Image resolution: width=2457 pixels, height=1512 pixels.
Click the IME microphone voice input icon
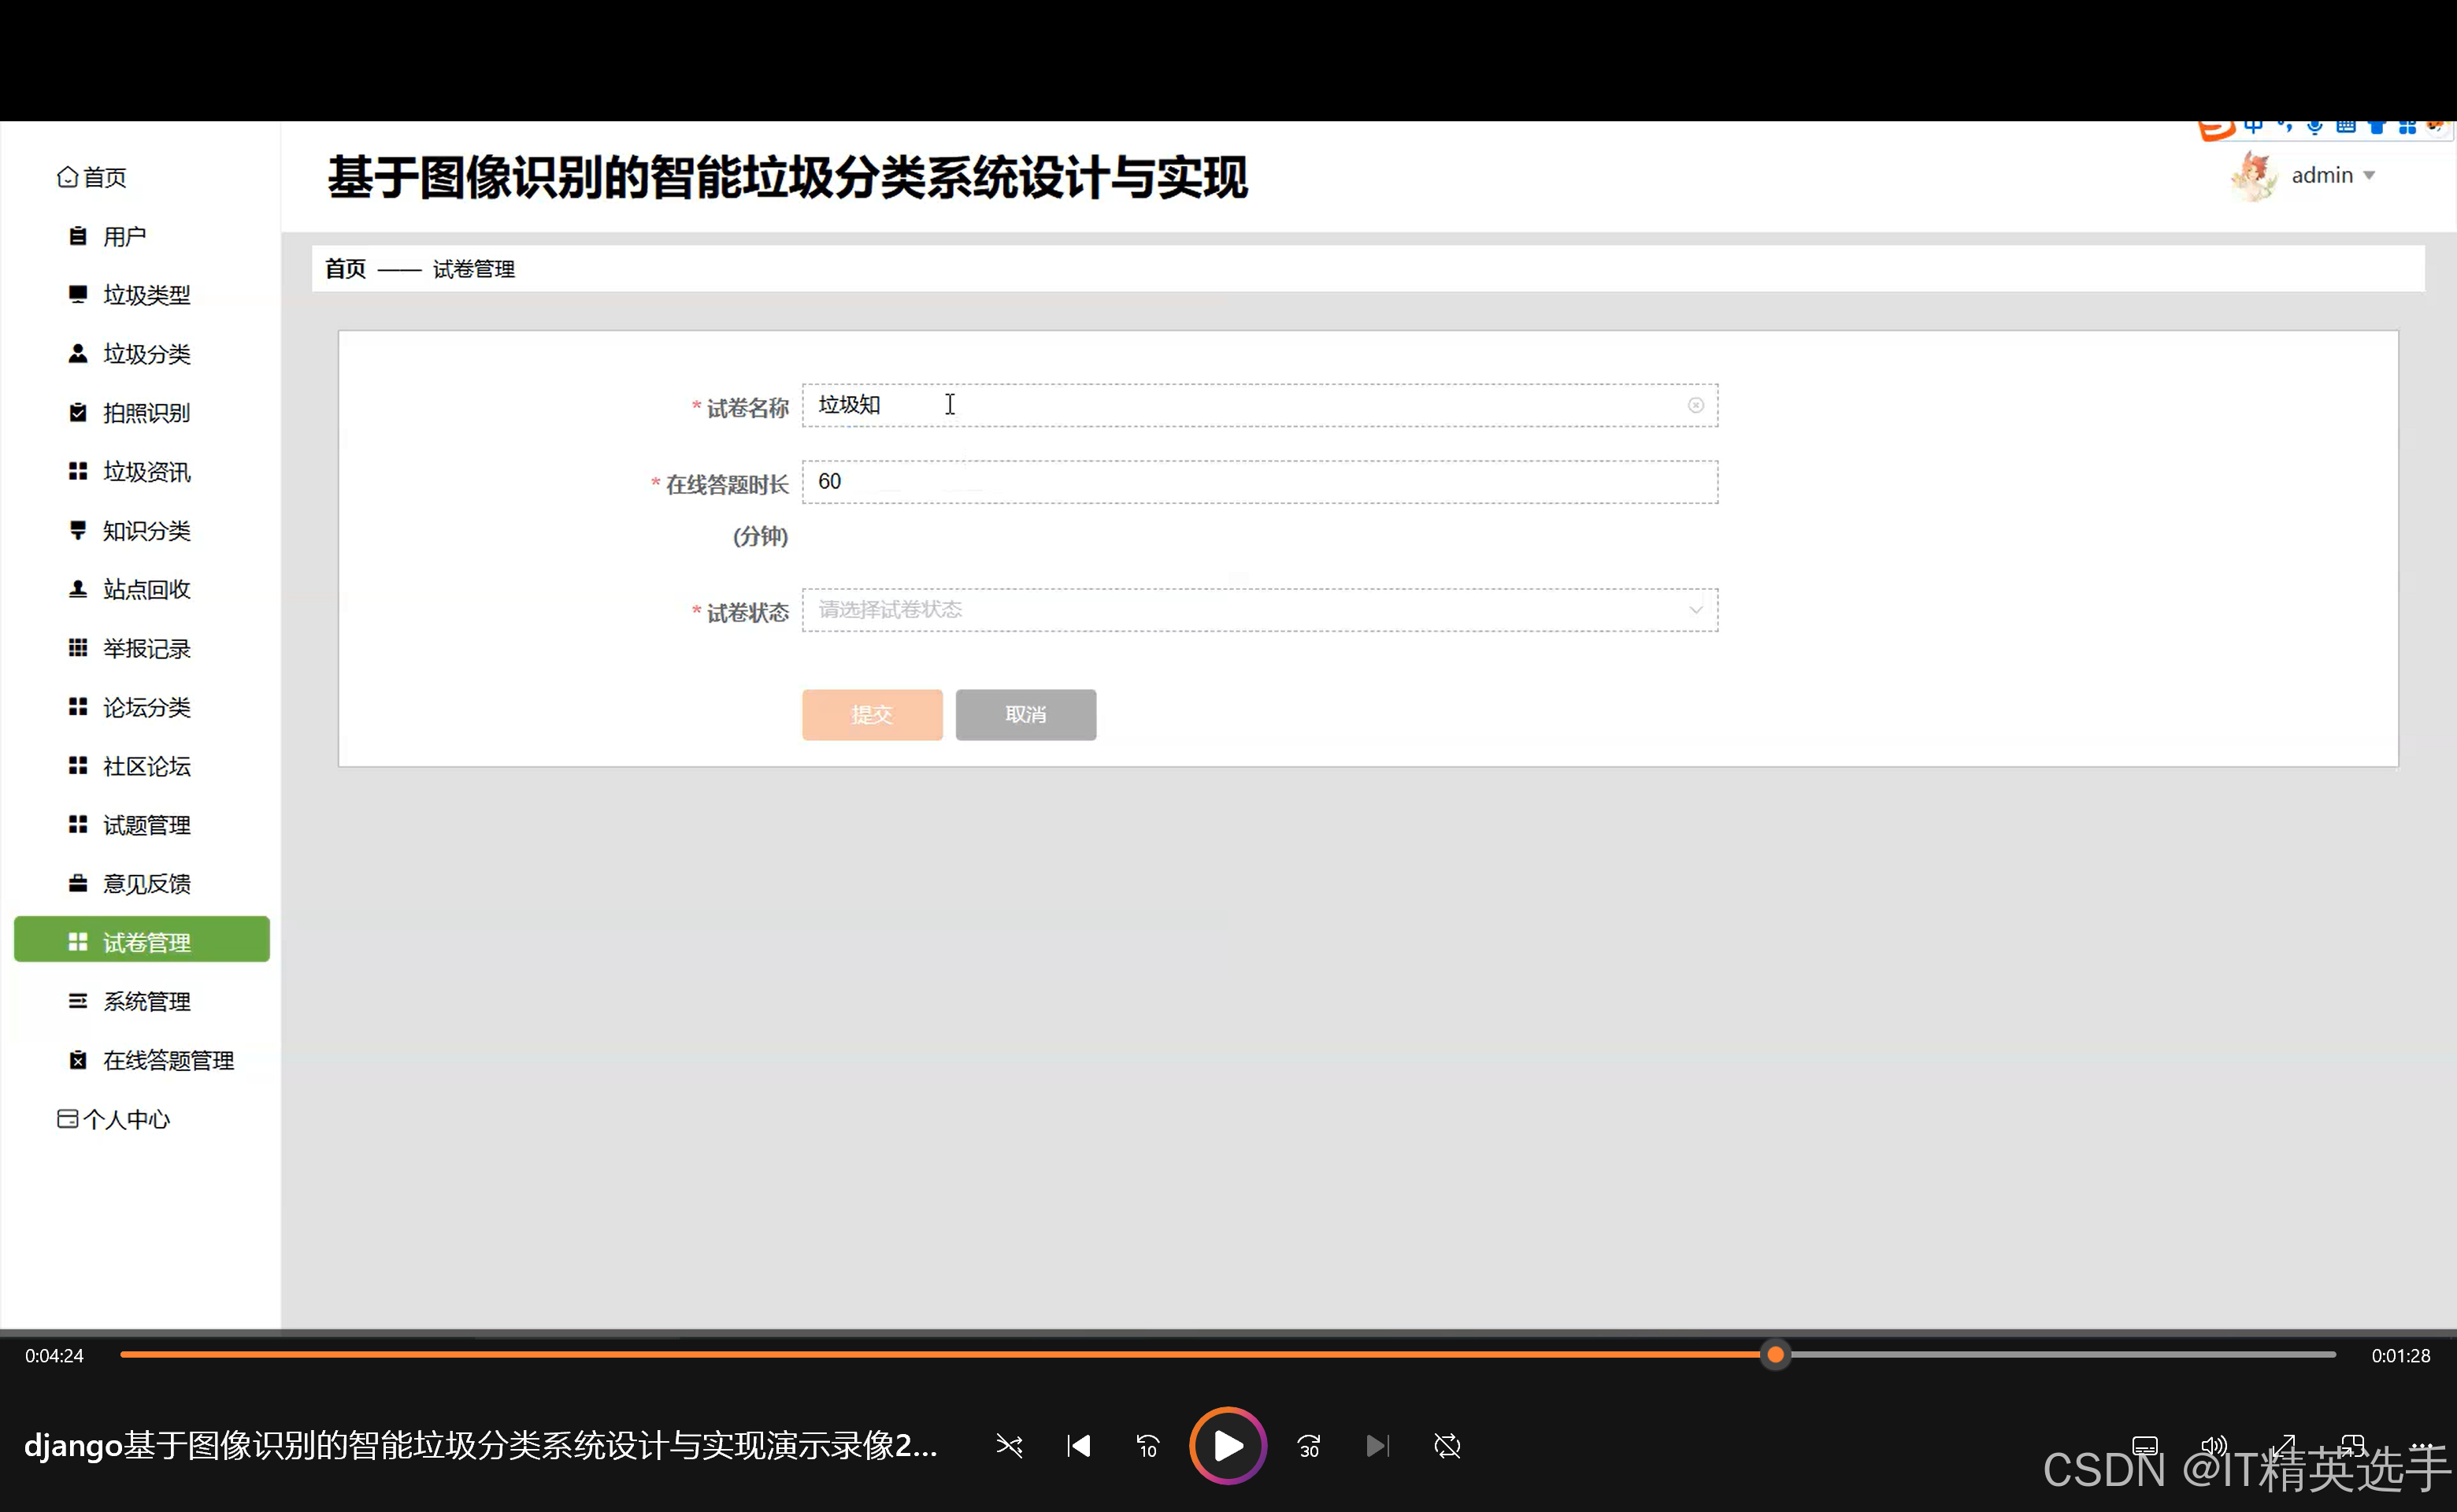click(x=2315, y=127)
